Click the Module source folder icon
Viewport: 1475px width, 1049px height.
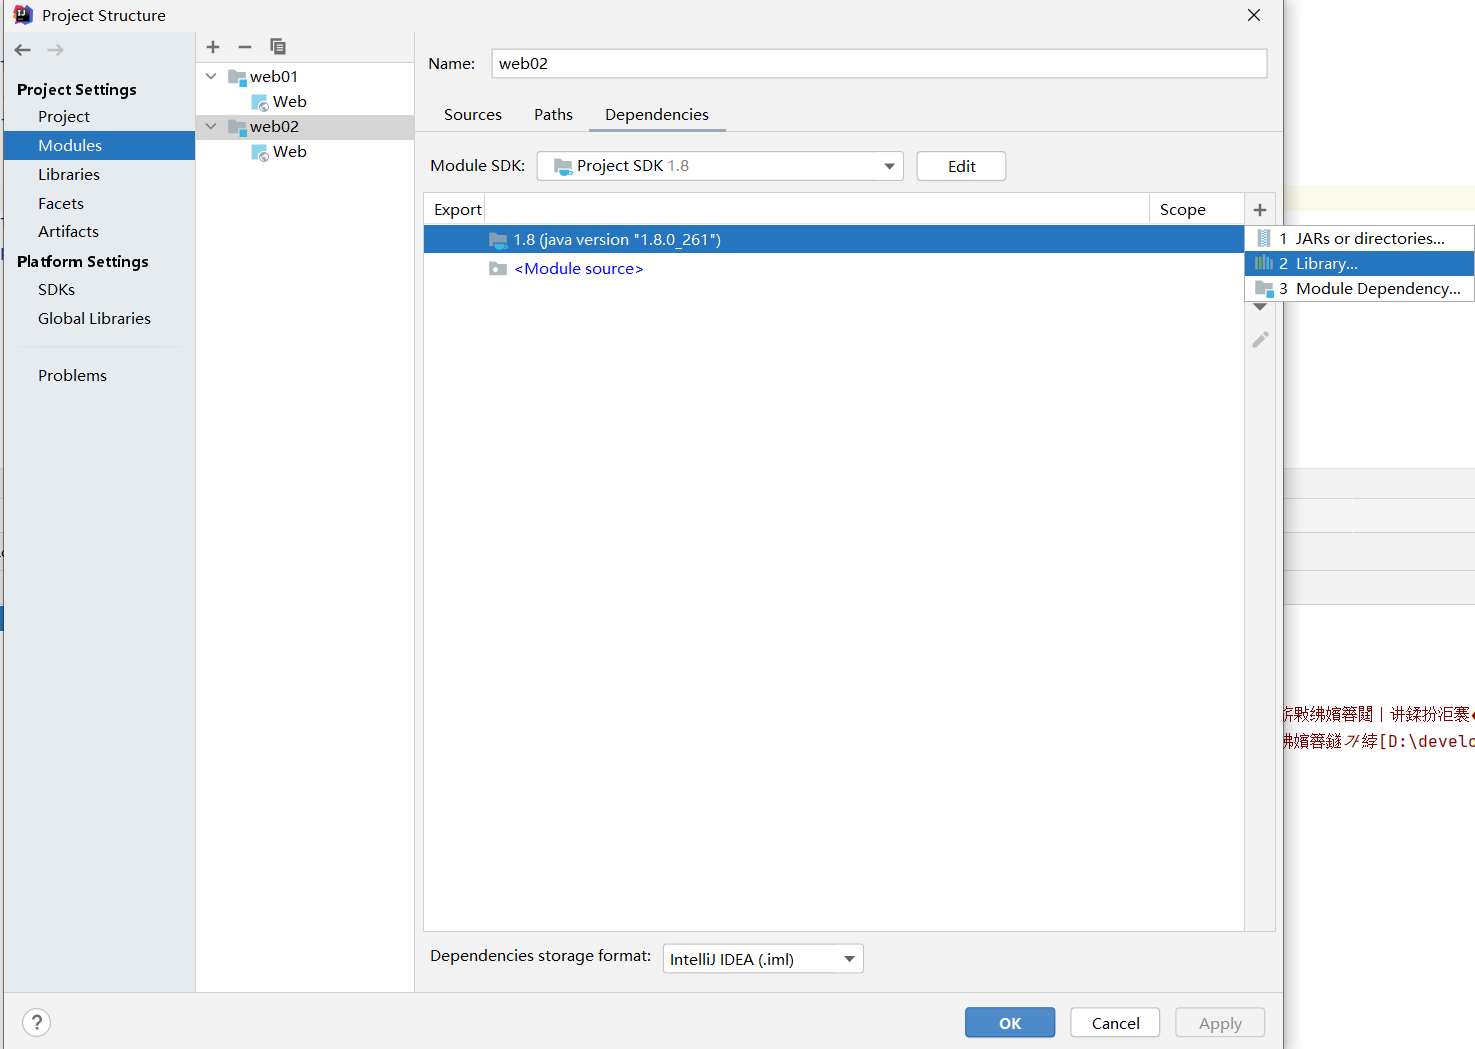498,269
